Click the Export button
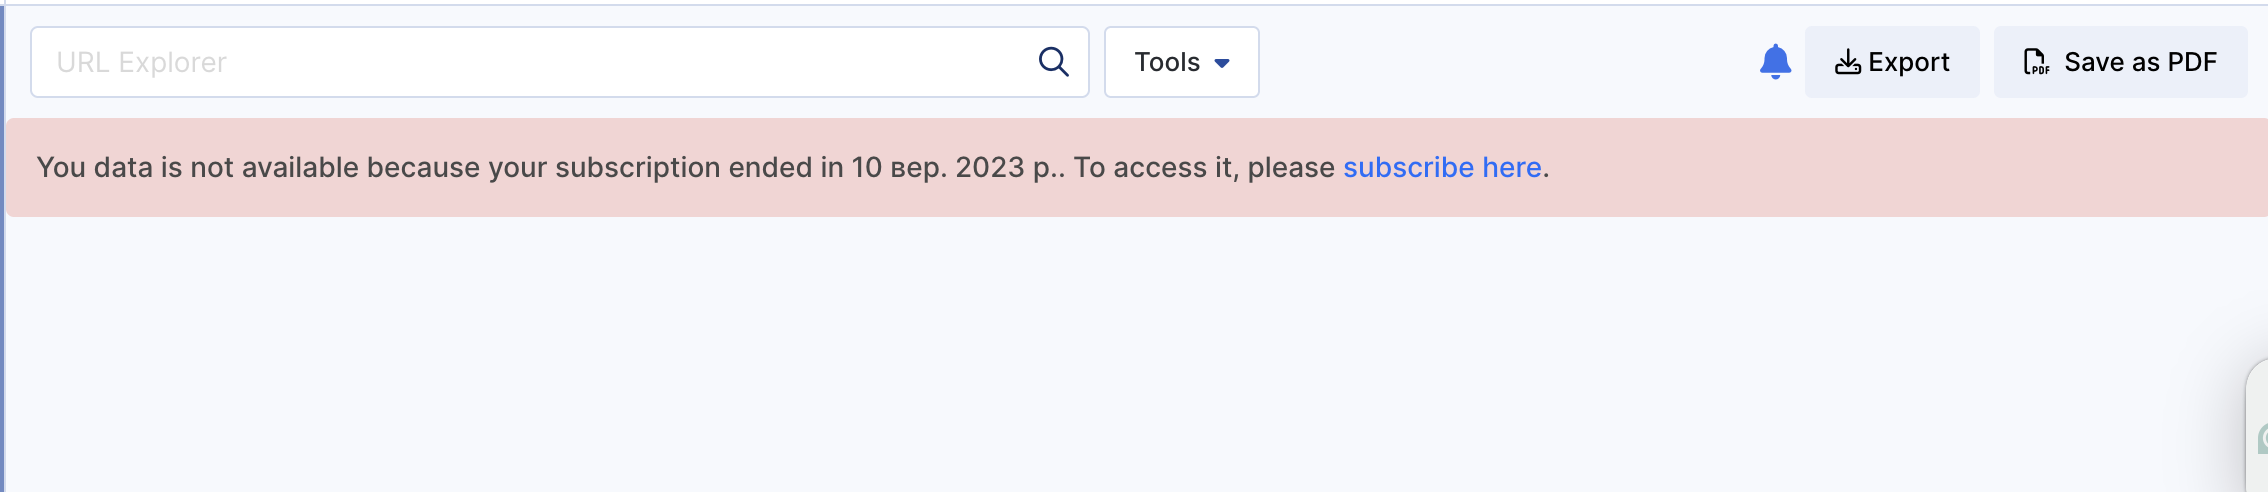This screenshot has width=2268, height=492. pos(1892,62)
